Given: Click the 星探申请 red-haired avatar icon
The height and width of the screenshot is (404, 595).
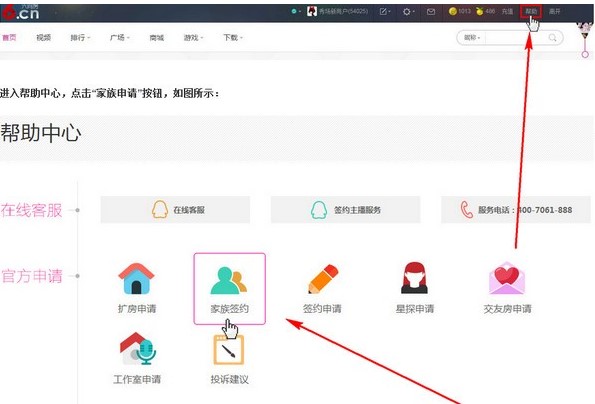Looking at the screenshot, I should tap(414, 278).
